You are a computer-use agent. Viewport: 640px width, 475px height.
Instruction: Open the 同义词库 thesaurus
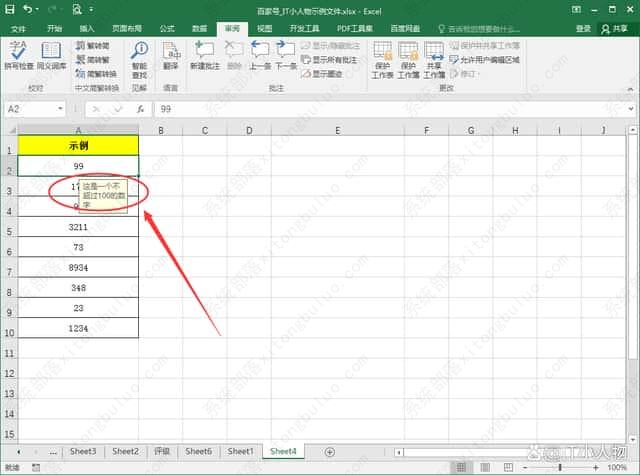[52, 56]
